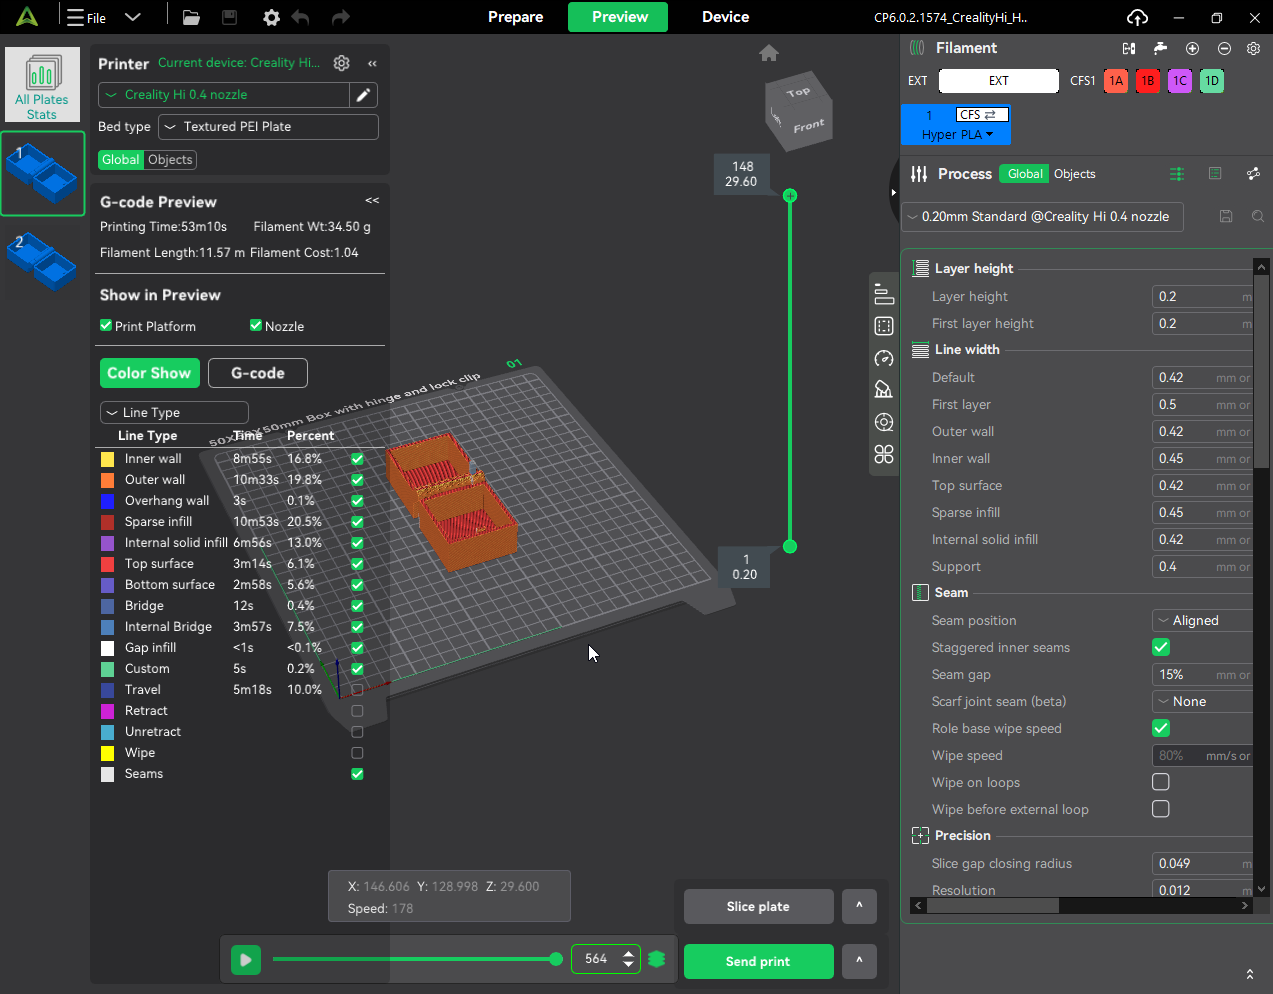Toggle Nozzle checkbox

coord(256,325)
